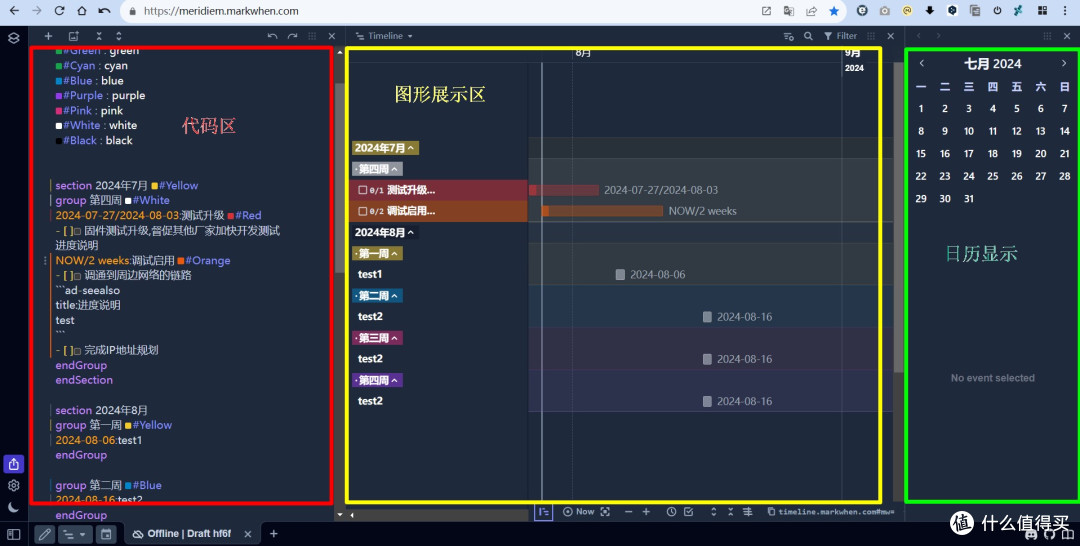Click the search icon in timeline header

click(x=808, y=36)
